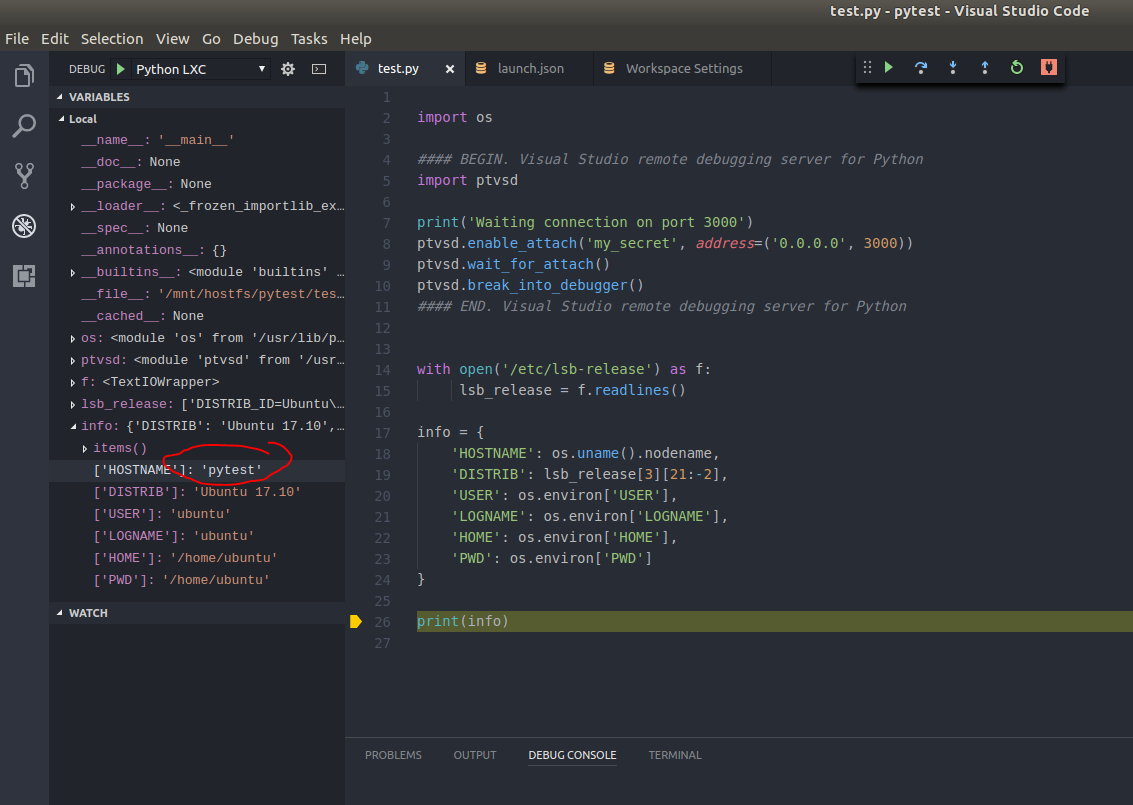Expand the __loader__ variable
The height and width of the screenshot is (805, 1133).
point(73,207)
